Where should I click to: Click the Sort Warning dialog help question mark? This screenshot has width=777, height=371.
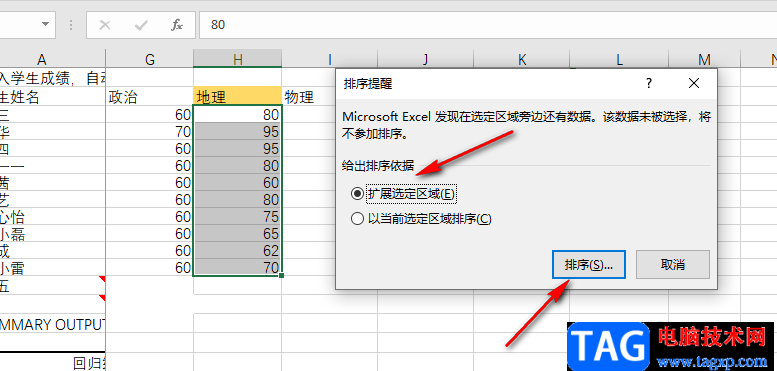pyautogui.click(x=649, y=83)
